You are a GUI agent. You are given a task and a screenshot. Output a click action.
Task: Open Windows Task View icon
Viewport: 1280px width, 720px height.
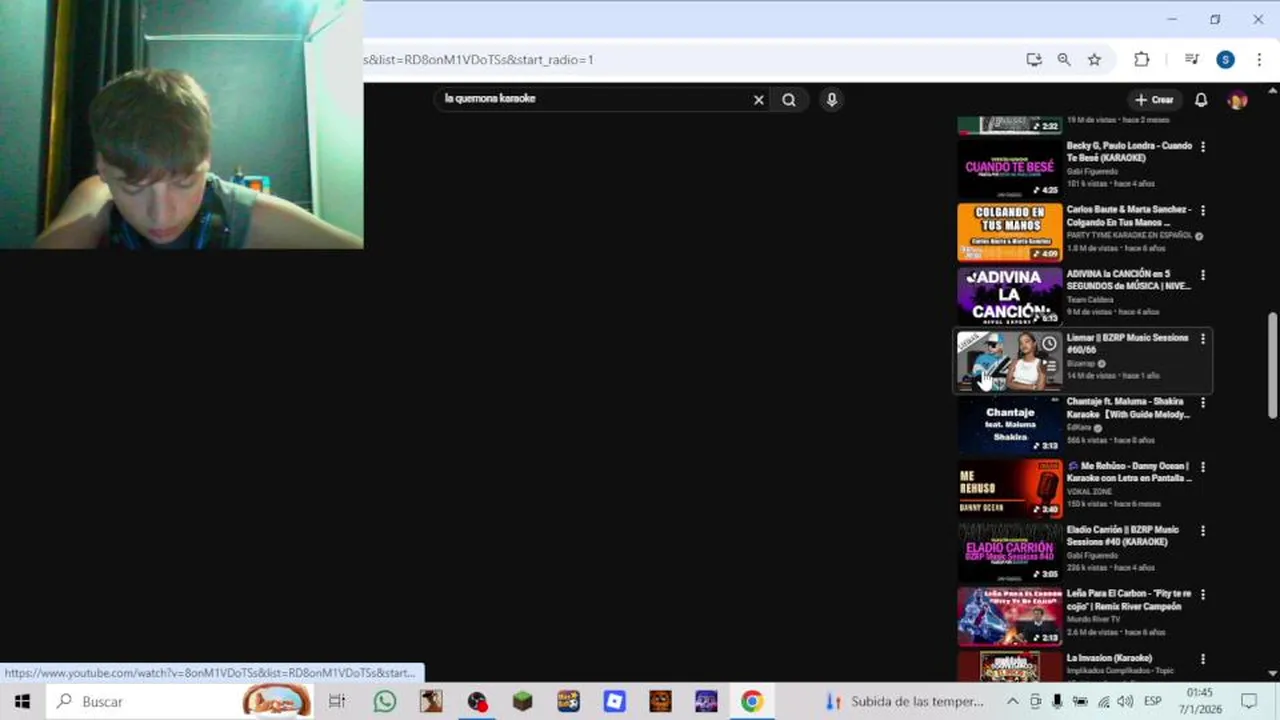point(337,701)
